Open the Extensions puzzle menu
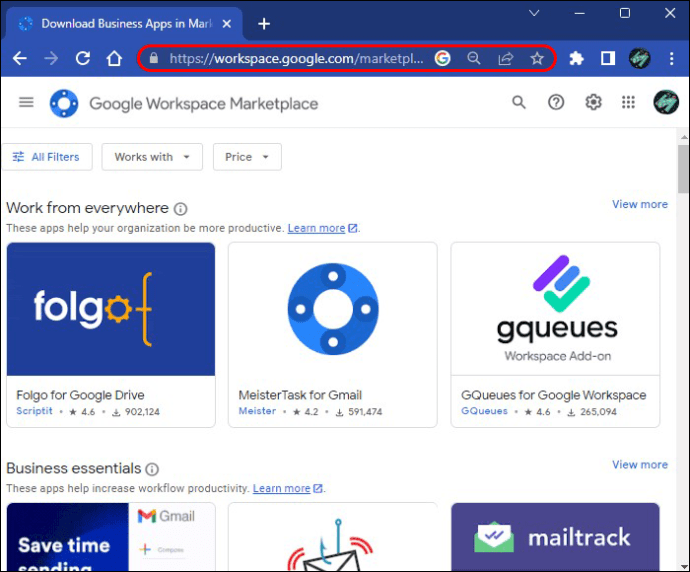The width and height of the screenshot is (690, 572). coord(576,58)
